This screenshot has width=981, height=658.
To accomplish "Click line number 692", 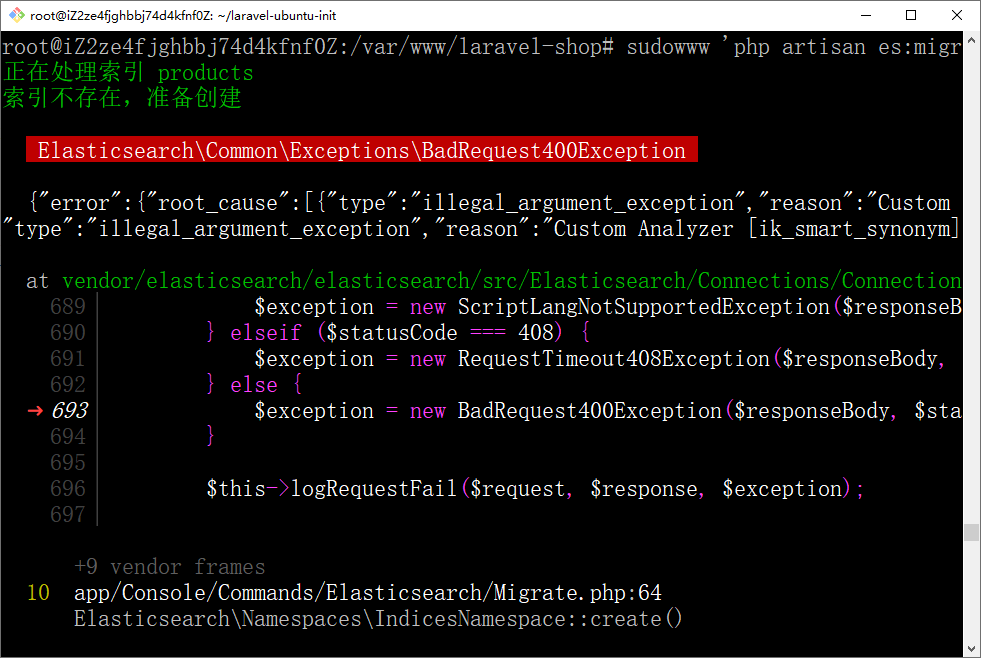I will 68,385.
